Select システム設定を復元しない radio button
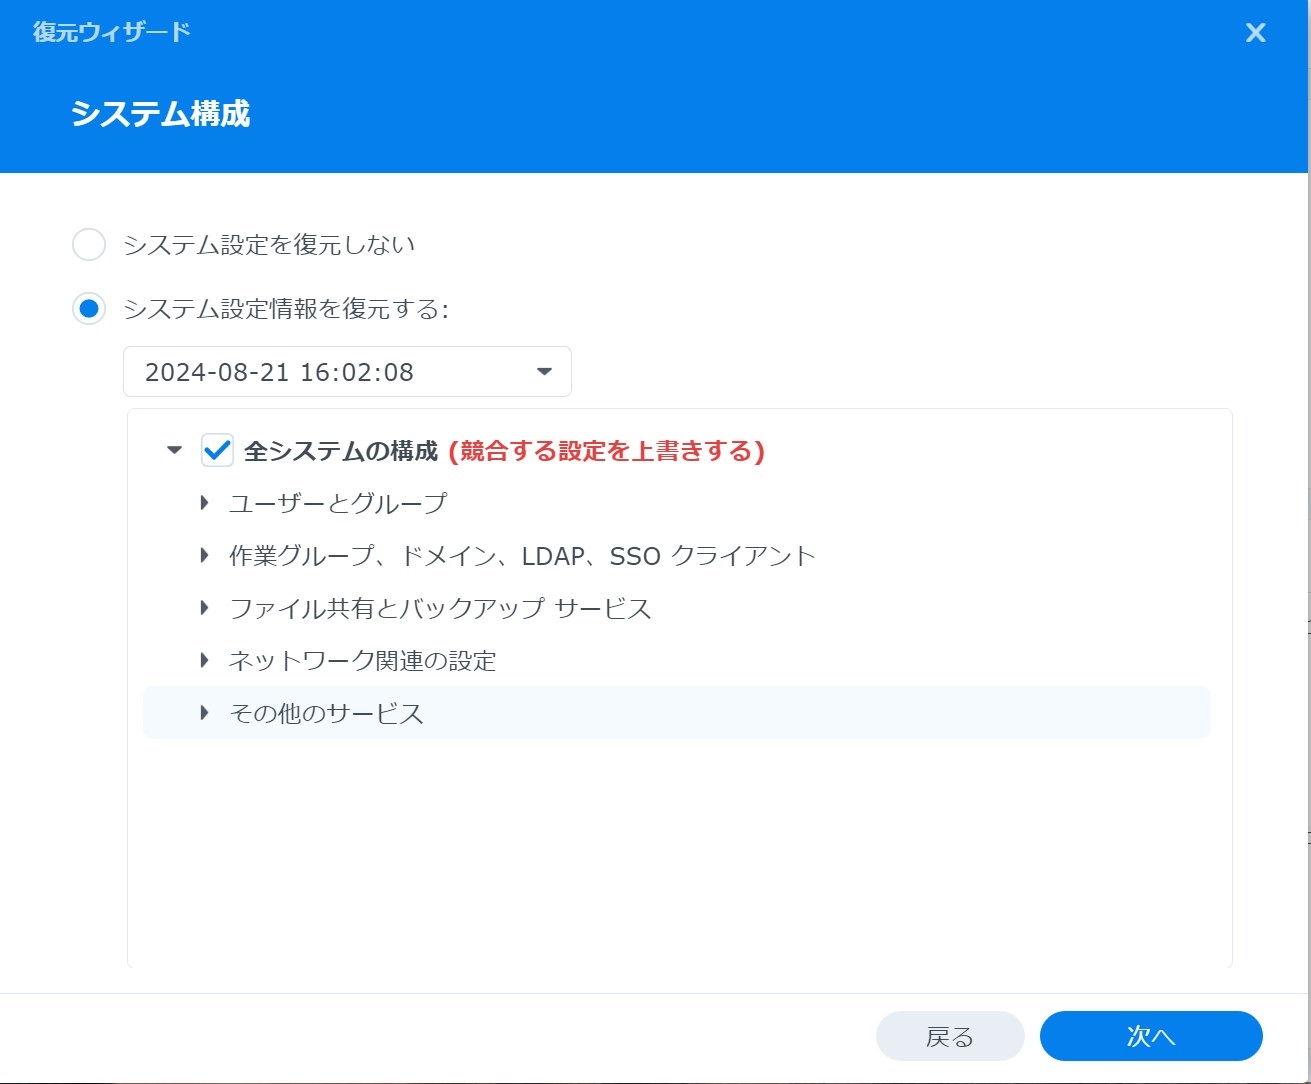The height and width of the screenshot is (1084, 1311). (x=89, y=245)
